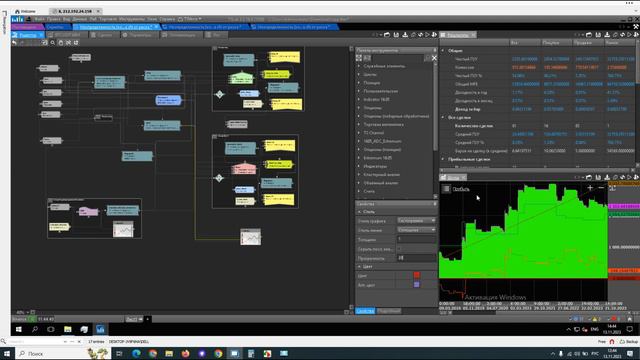Open the chart pane menu icon beside Прибыль
The height and width of the screenshot is (360, 640).
coord(447,189)
